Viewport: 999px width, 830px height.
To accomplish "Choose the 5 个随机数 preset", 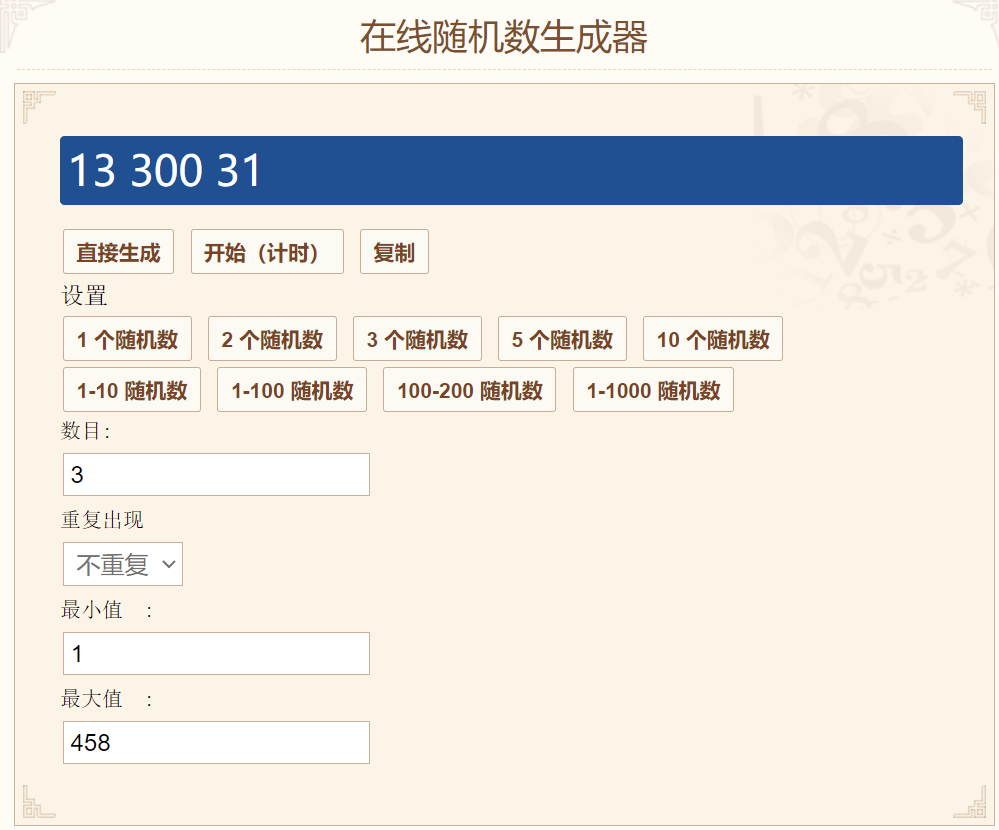I will click(x=562, y=339).
